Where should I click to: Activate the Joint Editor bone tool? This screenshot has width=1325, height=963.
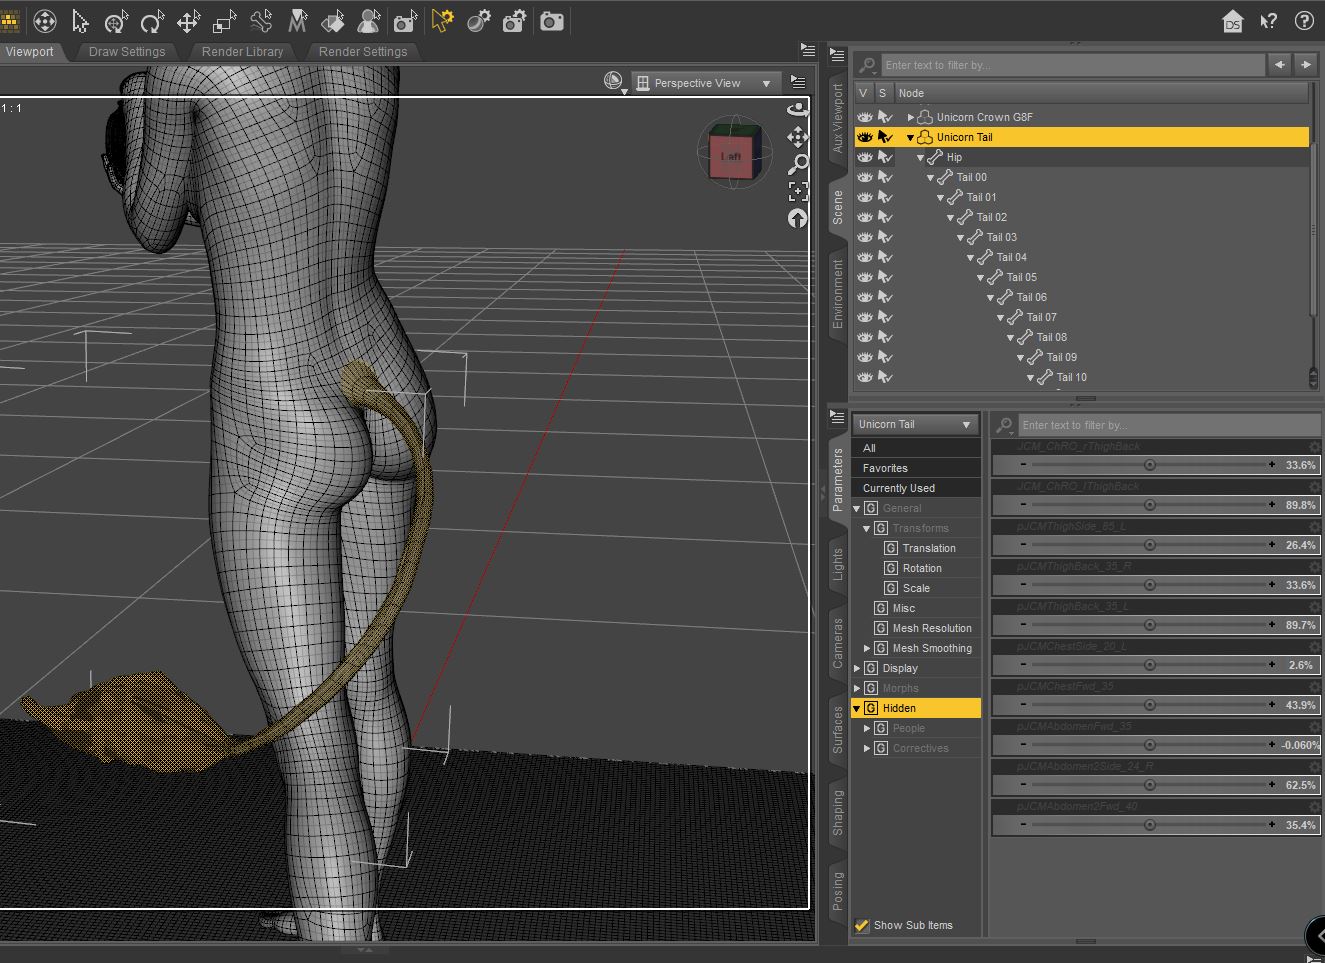tap(261, 21)
